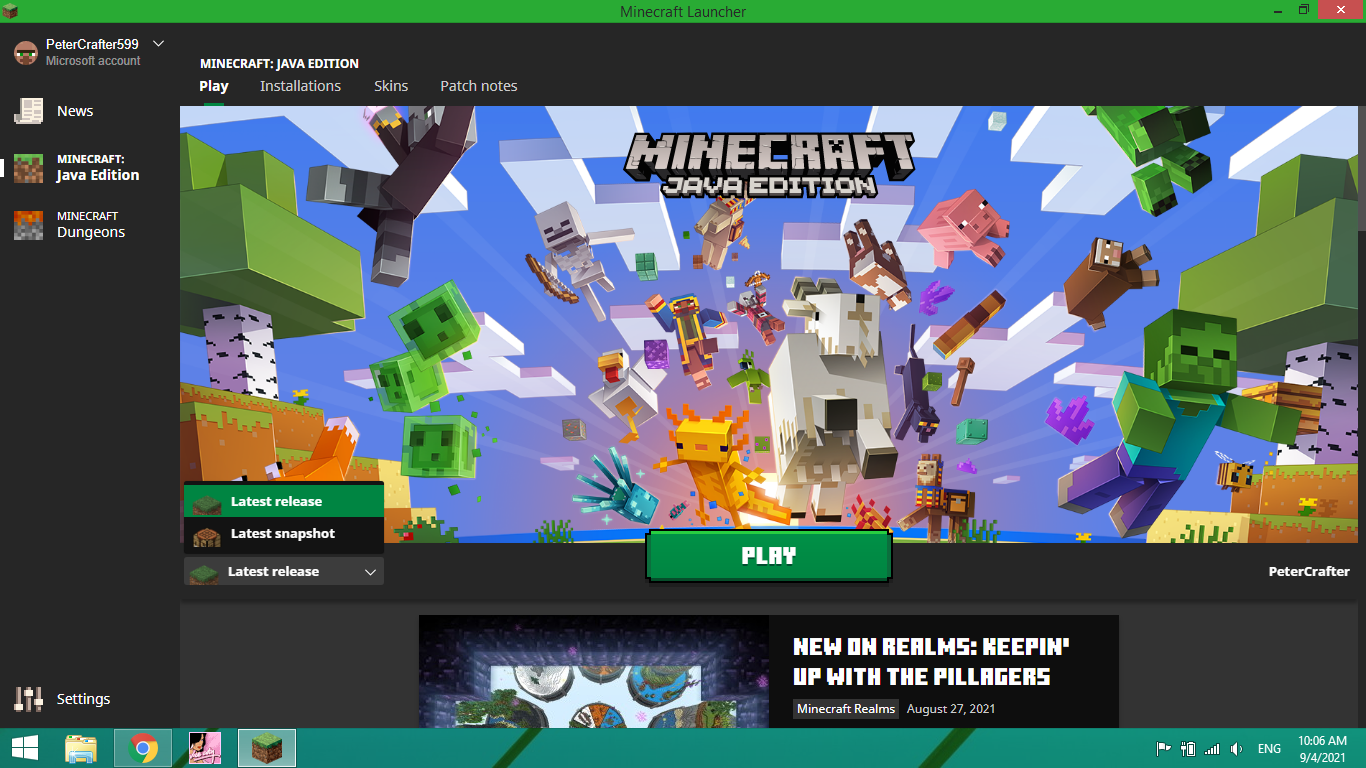Expand the account menu chevron
Image resolution: width=1366 pixels, height=768 pixels.
[158, 44]
